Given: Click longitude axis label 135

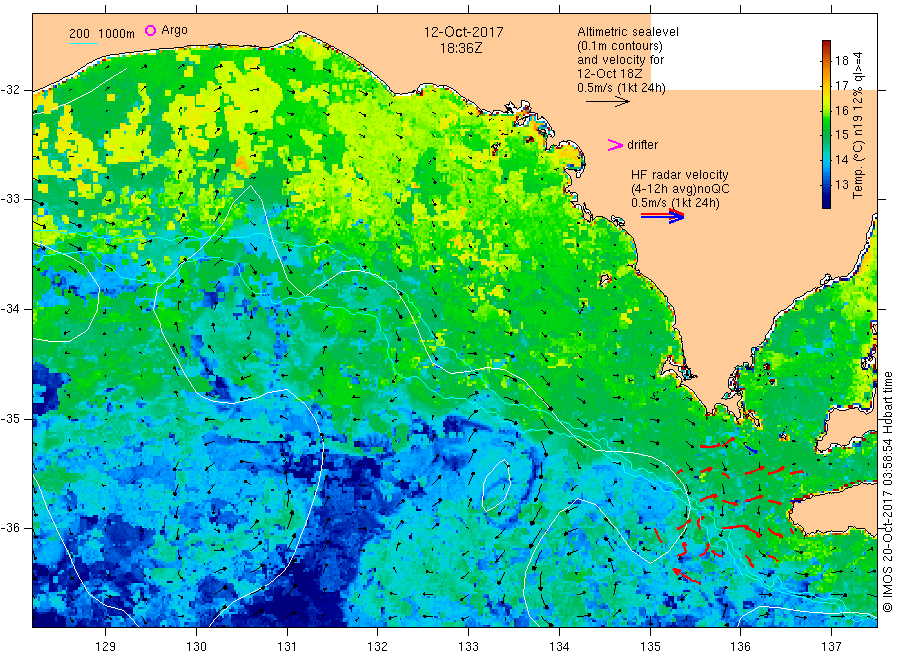Looking at the screenshot, I should tap(650, 647).
